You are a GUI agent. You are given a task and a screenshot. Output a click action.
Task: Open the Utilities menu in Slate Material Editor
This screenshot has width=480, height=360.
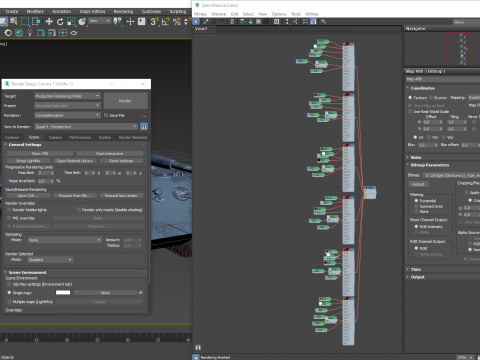pyautogui.click(x=312, y=14)
